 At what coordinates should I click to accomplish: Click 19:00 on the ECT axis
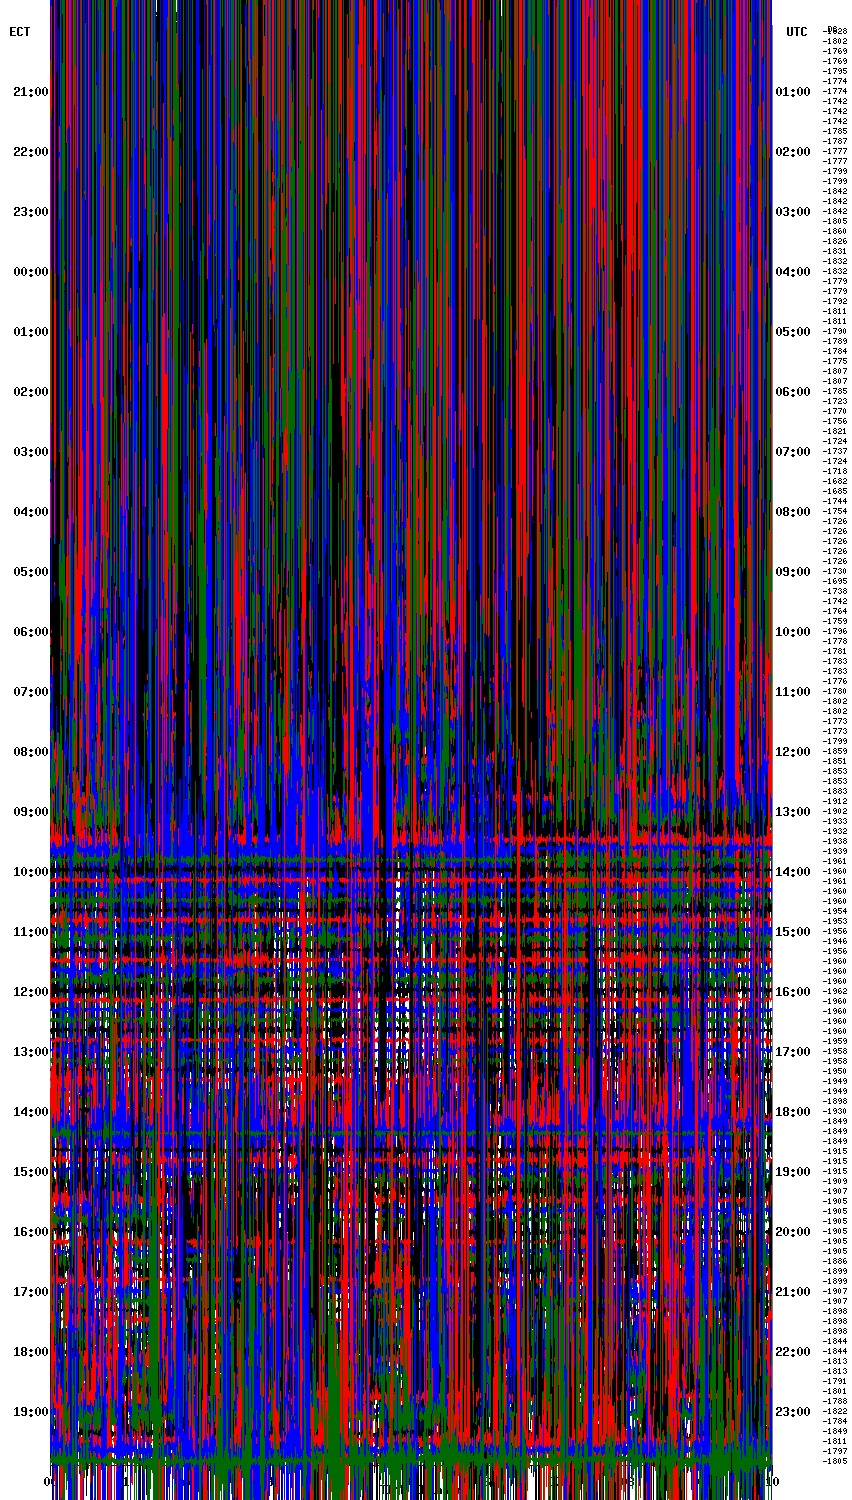[31, 1412]
